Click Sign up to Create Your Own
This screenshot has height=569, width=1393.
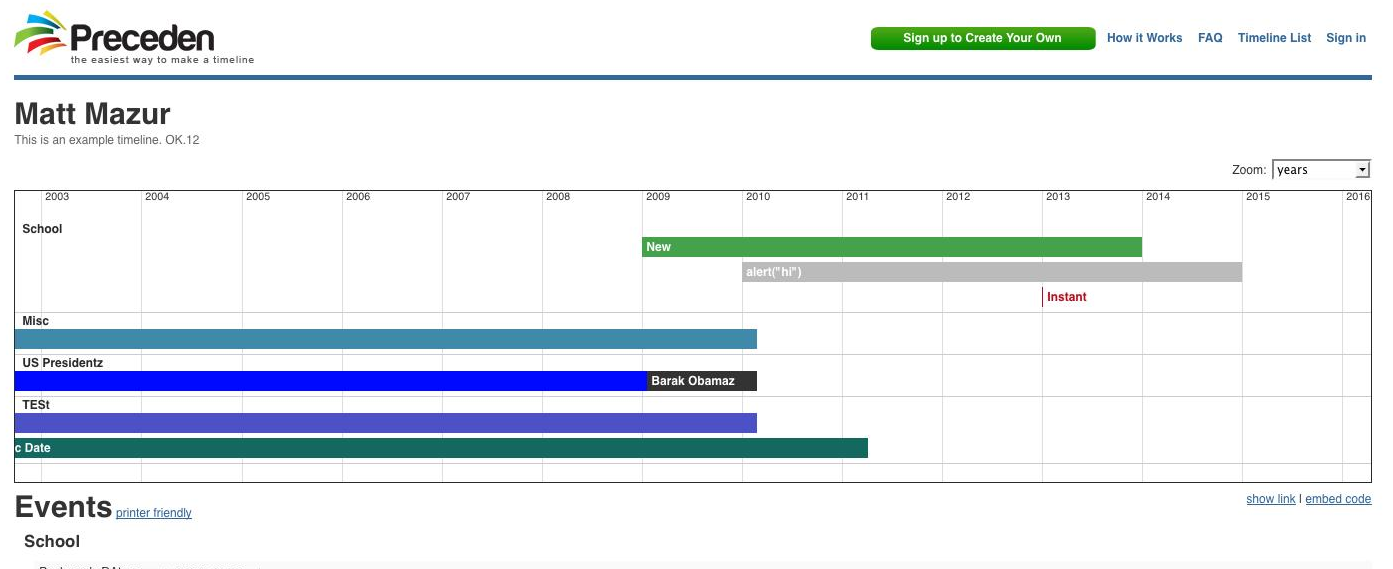click(x=982, y=38)
